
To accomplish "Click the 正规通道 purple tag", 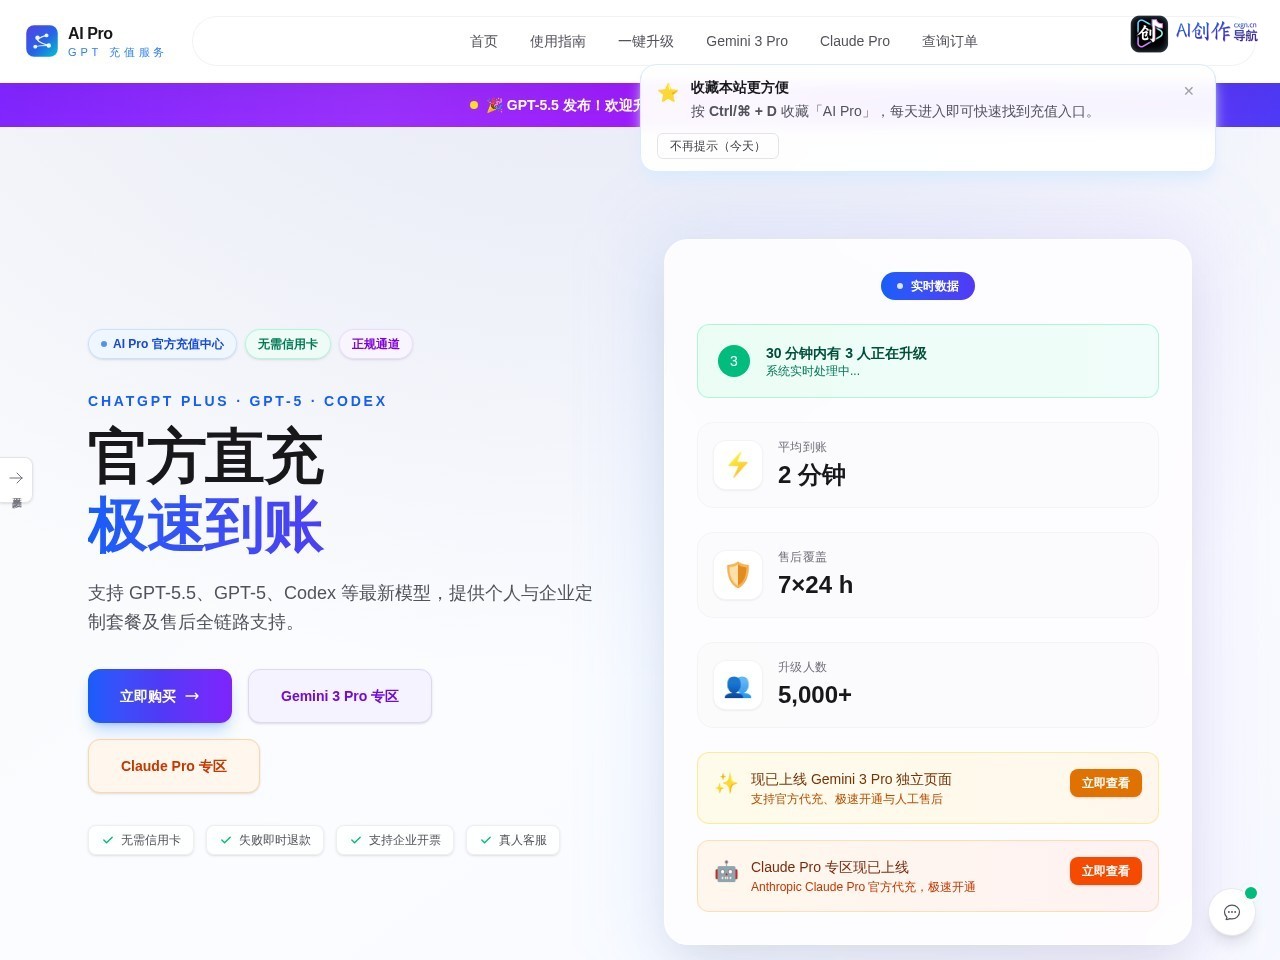I will pyautogui.click(x=376, y=344).
